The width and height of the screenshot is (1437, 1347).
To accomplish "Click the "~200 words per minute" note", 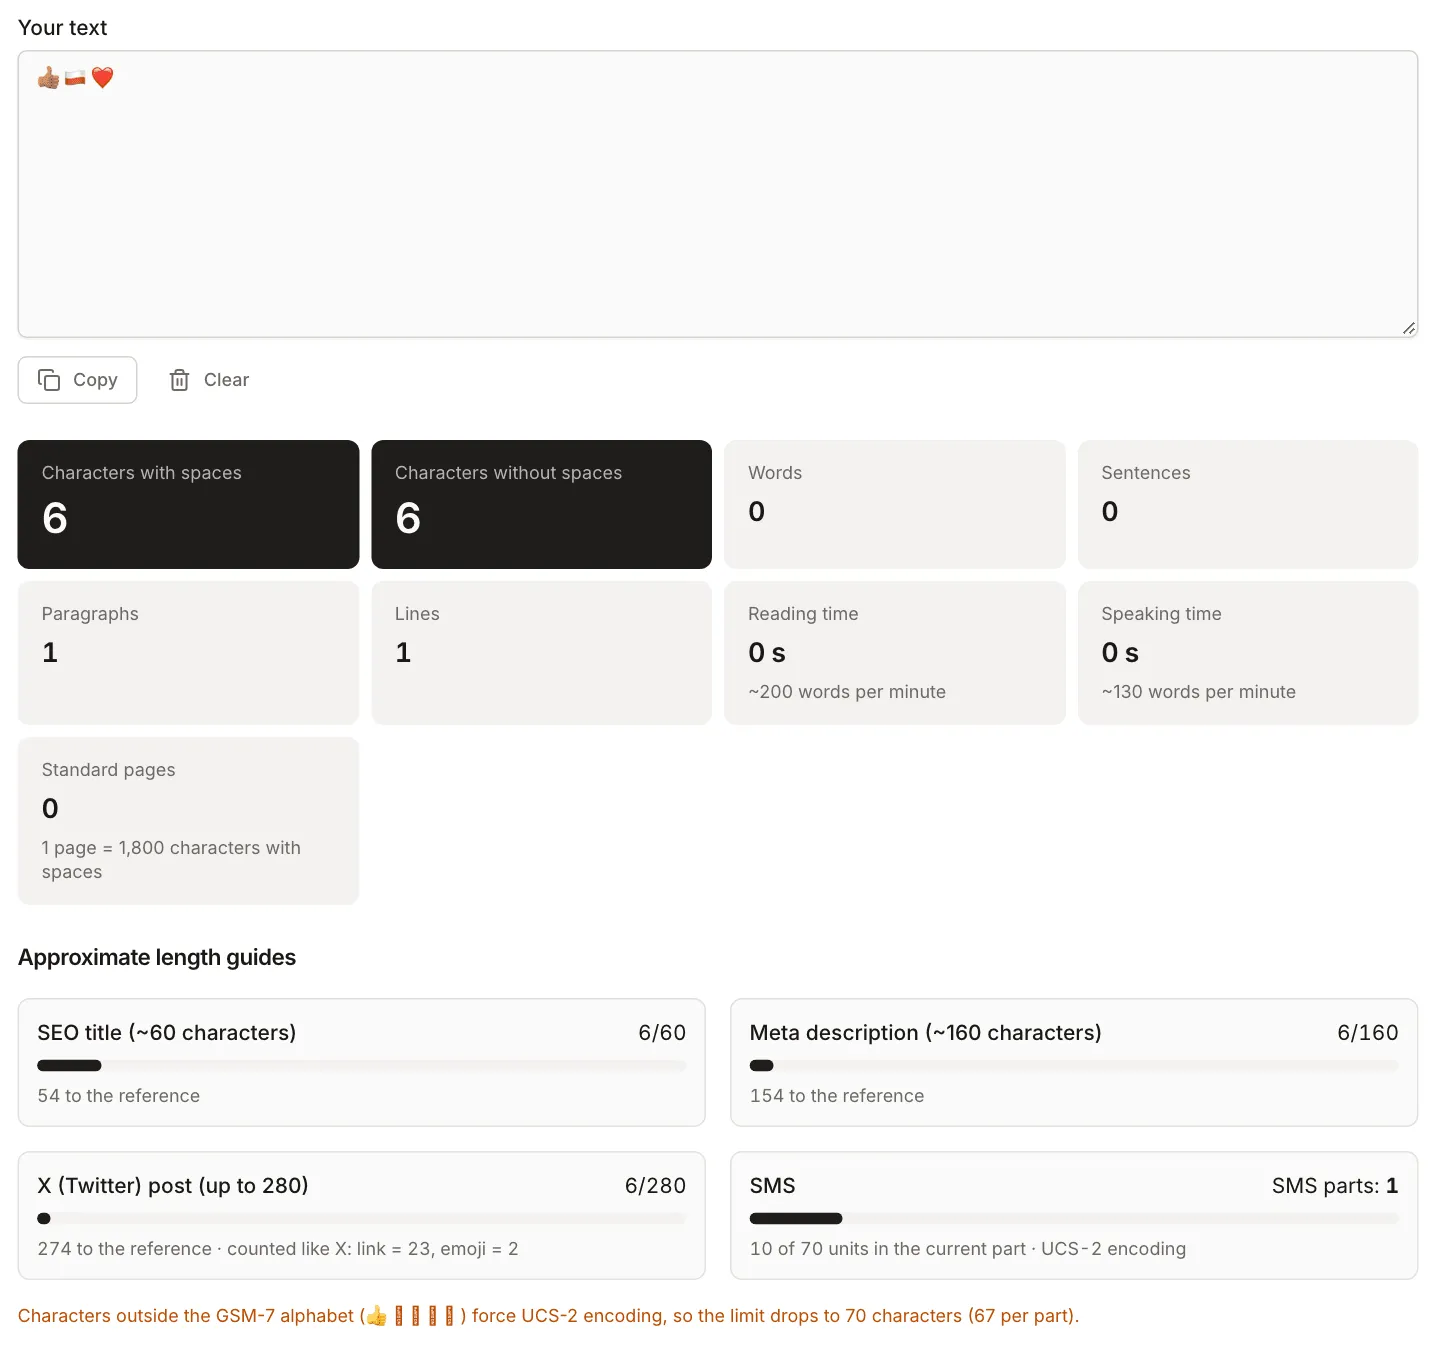I will [847, 692].
